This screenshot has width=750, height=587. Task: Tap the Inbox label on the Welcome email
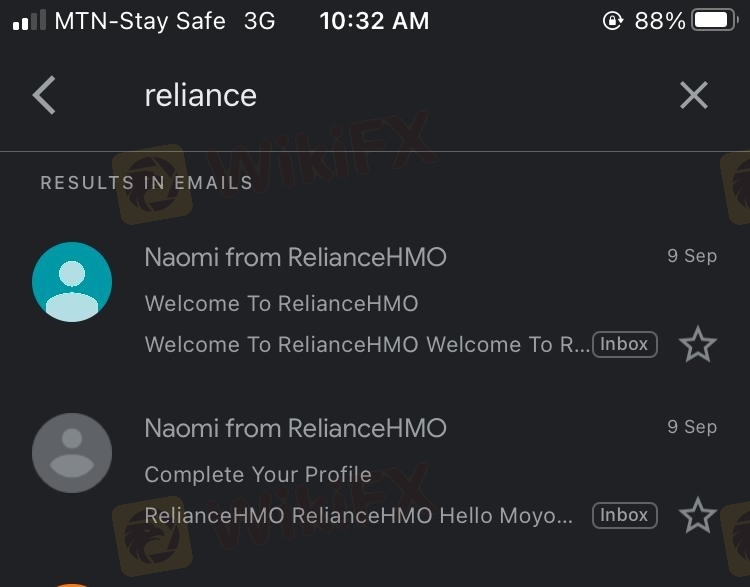pyautogui.click(x=624, y=344)
